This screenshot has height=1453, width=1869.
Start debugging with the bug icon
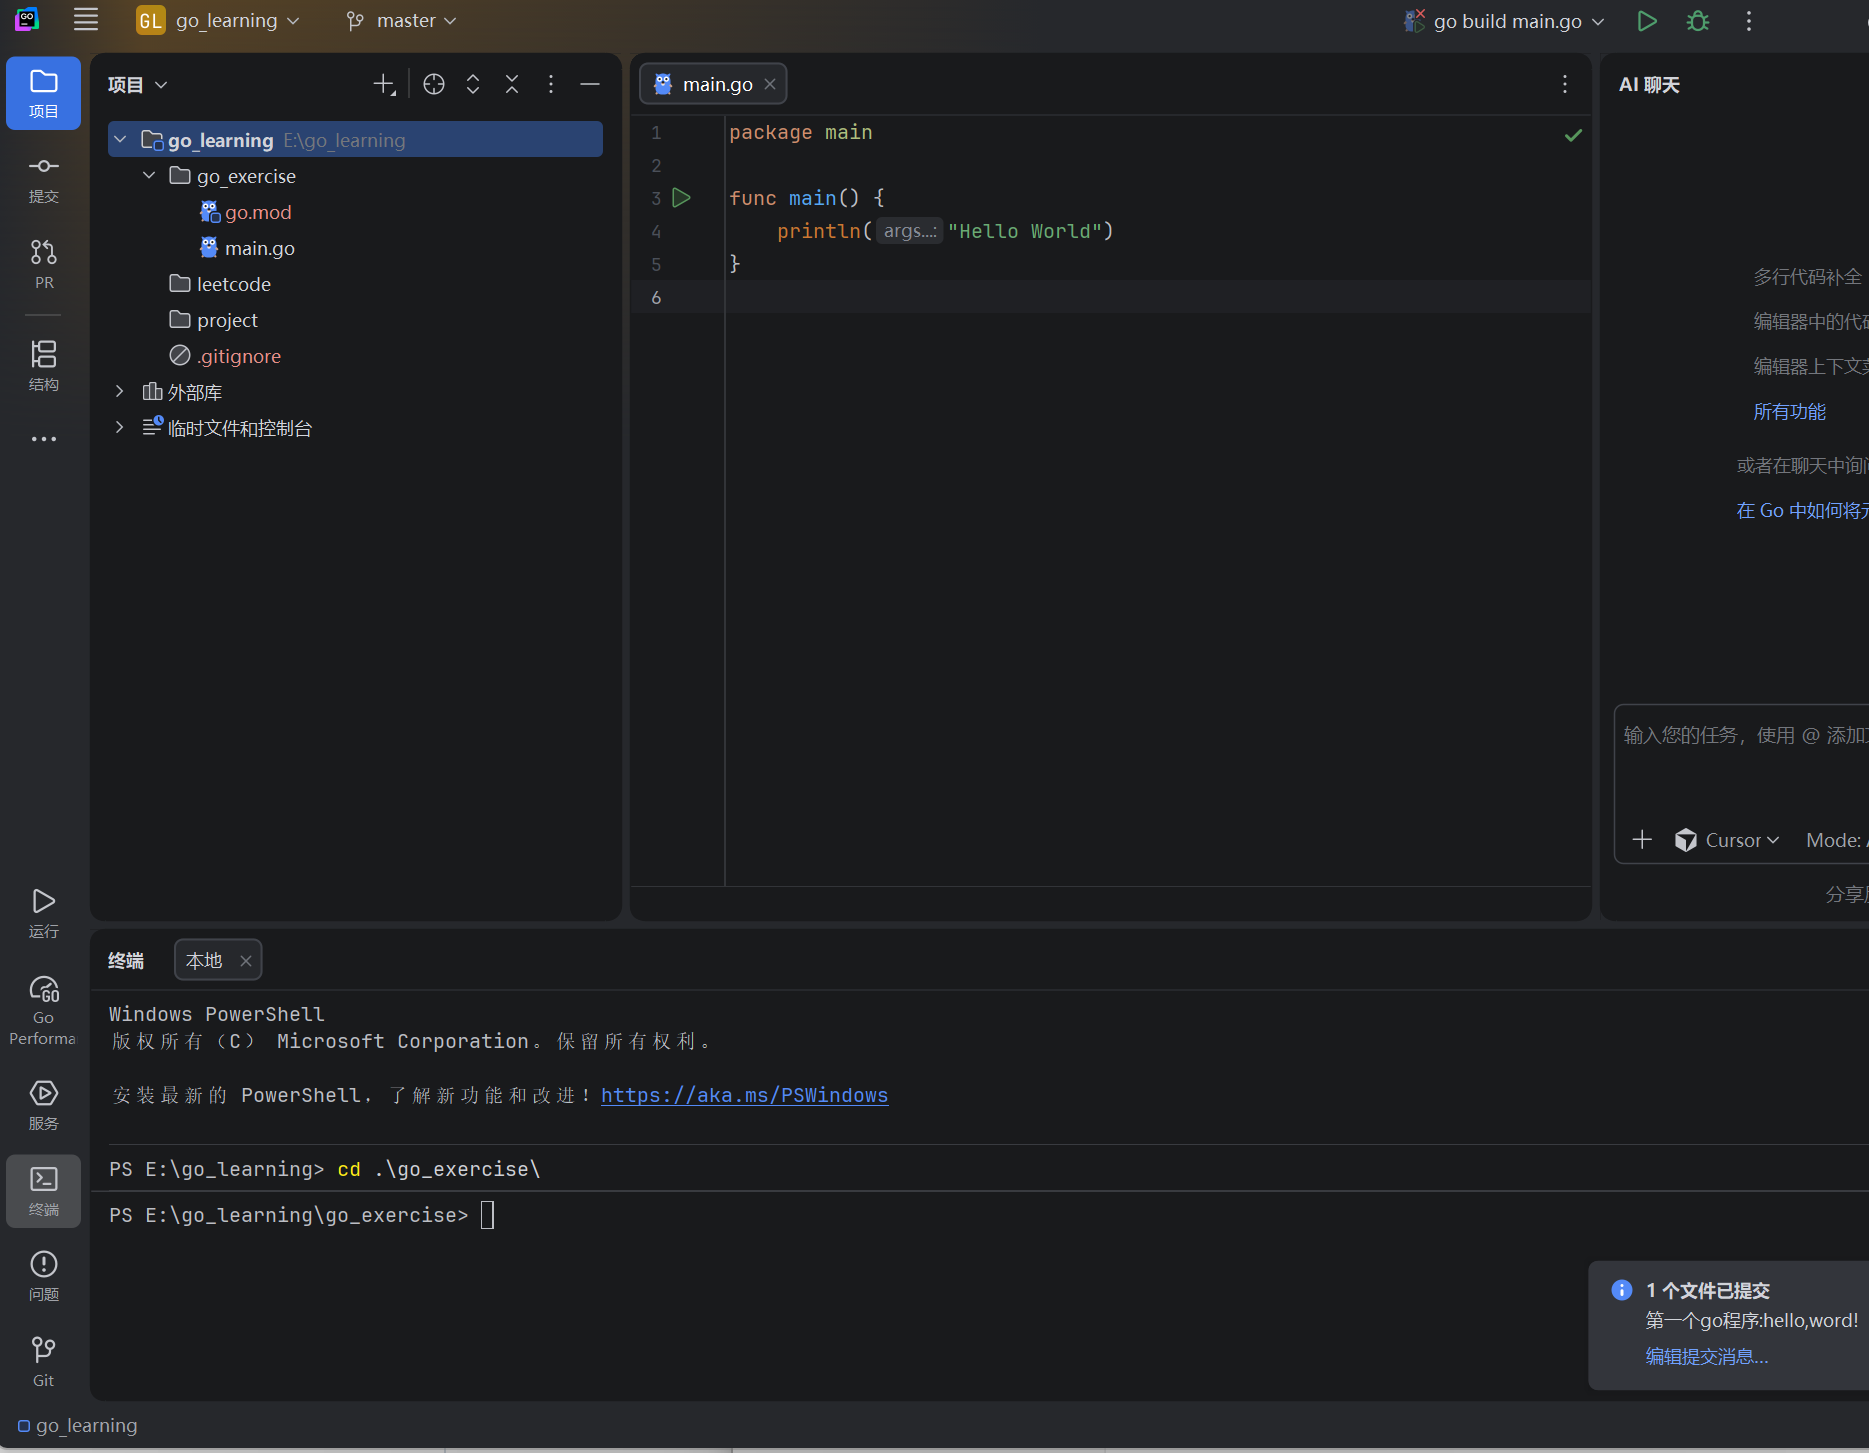point(1698,21)
